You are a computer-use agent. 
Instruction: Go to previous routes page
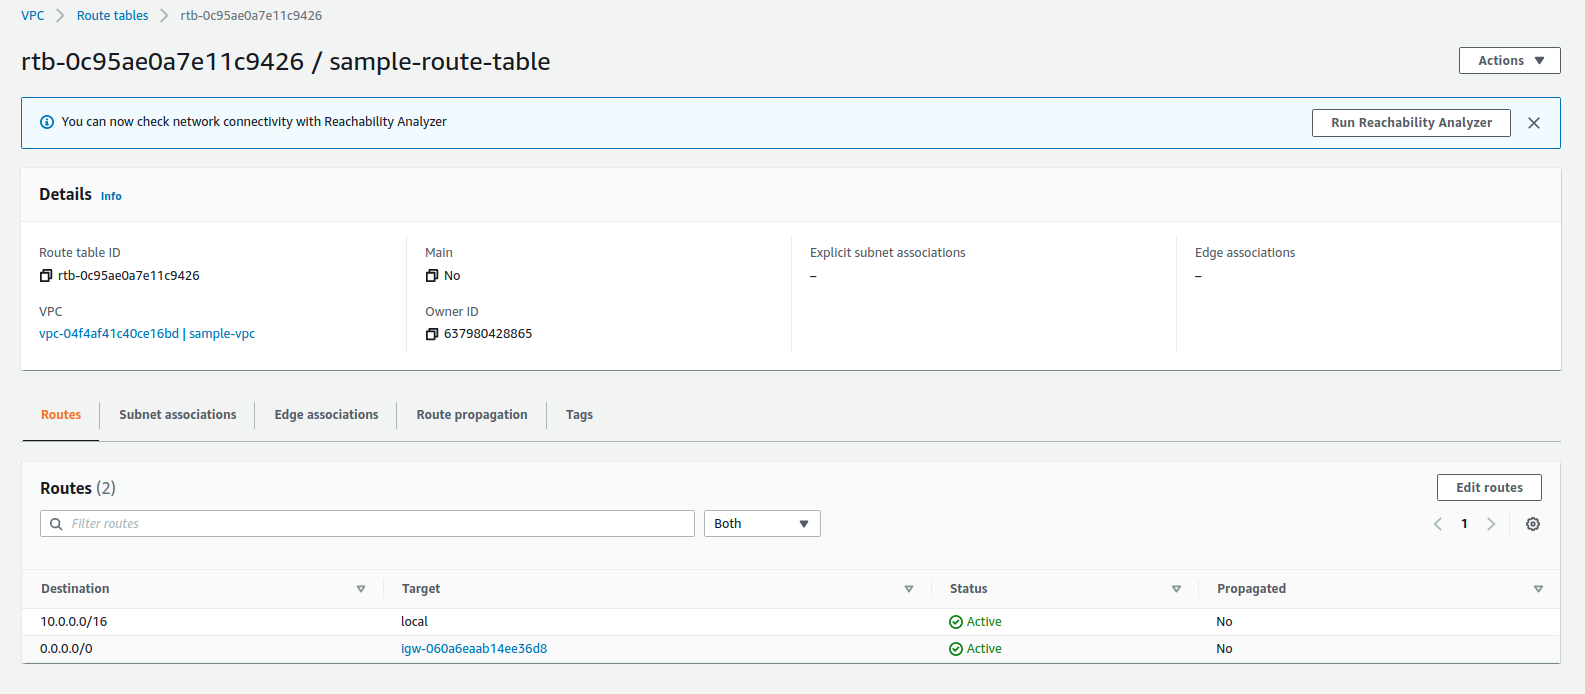click(x=1438, y=524)
